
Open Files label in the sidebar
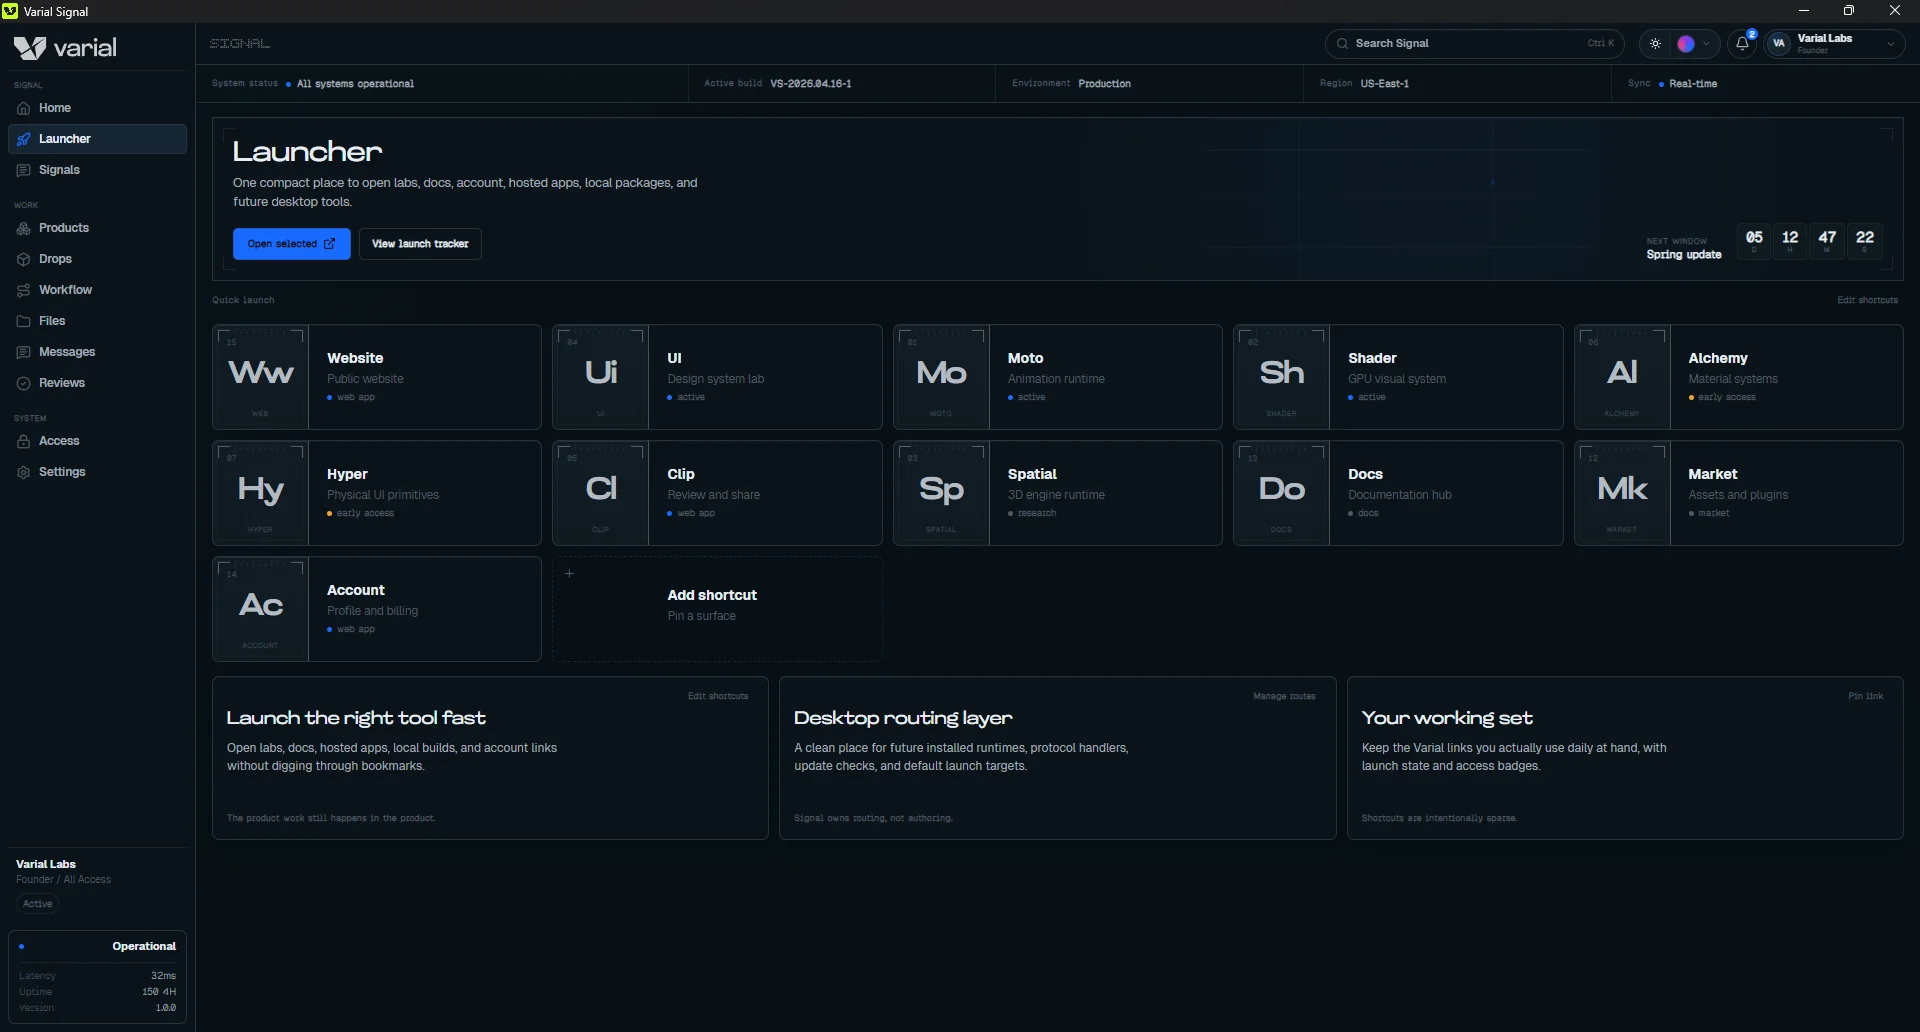click(52, 321)
